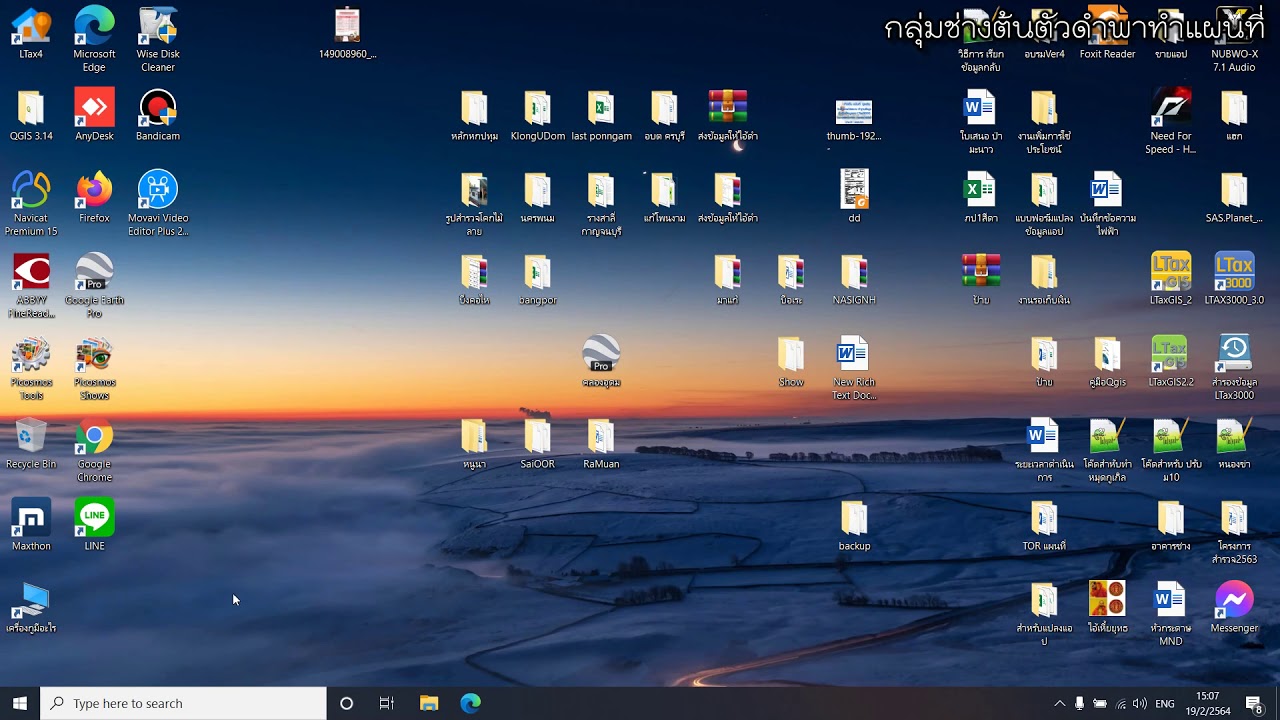
Task: Open Maxthon browser shortcut
Action: click(31, 525)
